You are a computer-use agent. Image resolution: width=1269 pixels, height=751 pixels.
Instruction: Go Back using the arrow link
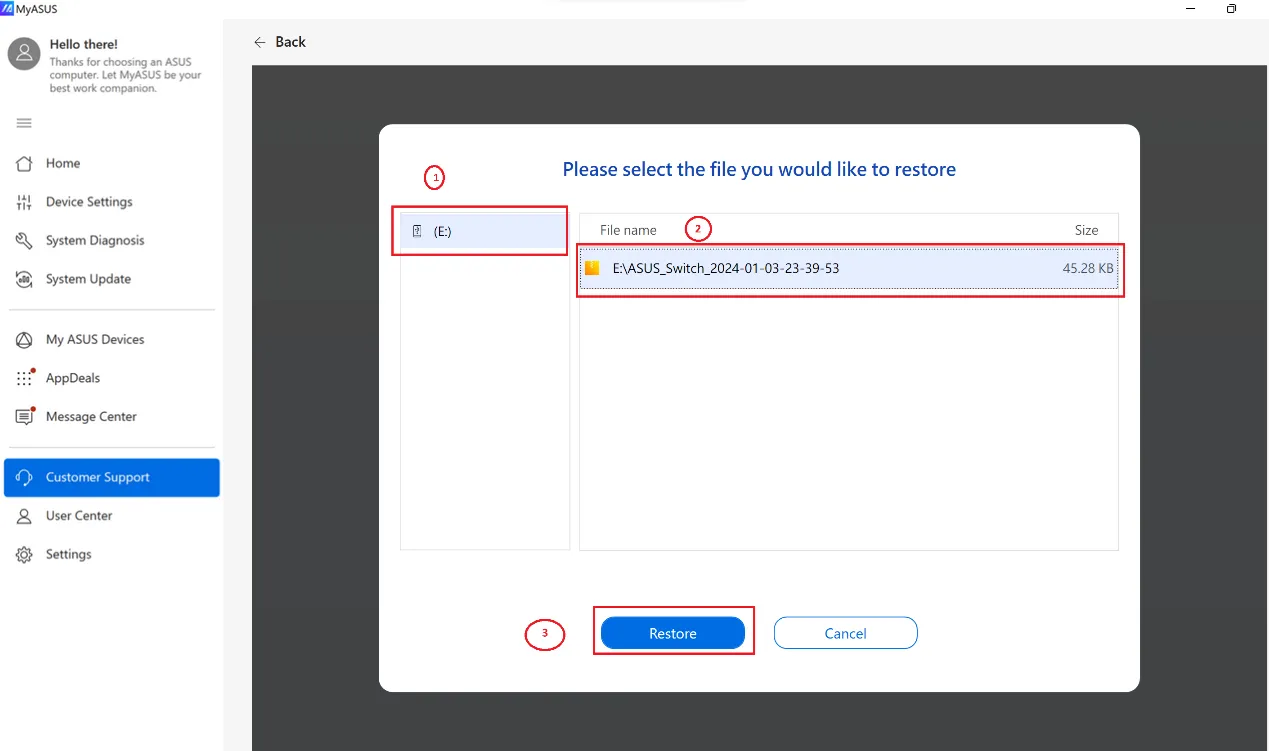[280, 42]
